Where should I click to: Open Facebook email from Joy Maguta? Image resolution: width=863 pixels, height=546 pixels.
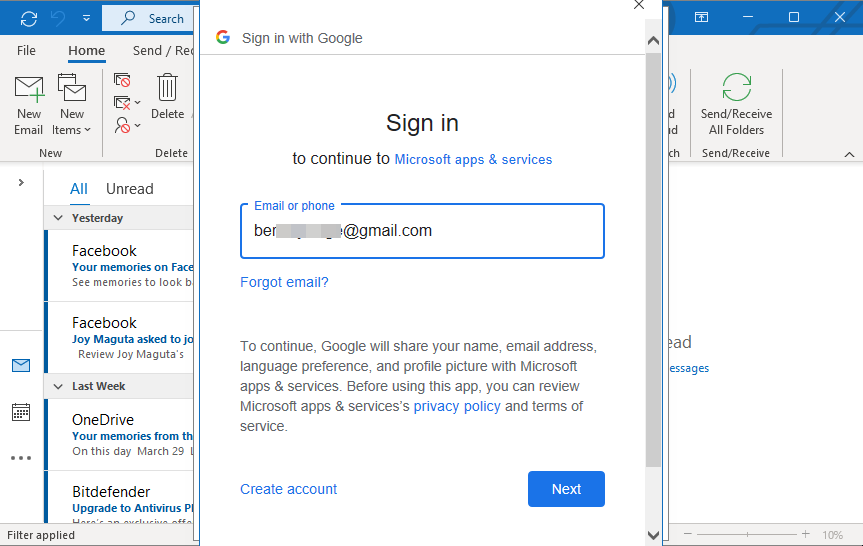point(119,338)
